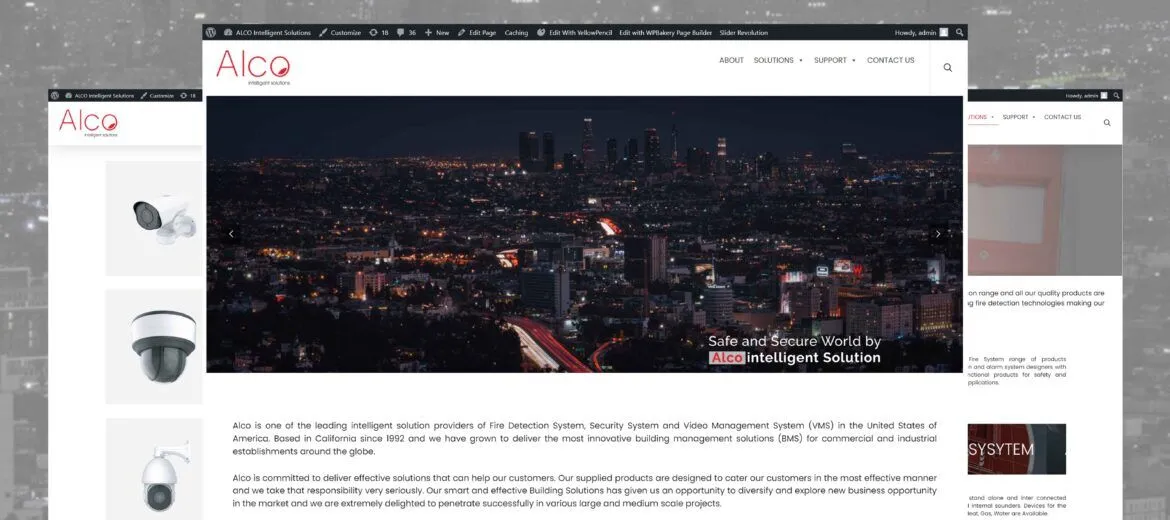Open the ABOUT menu item
The height and width of the screenshot is (520, 1170).
731,60
